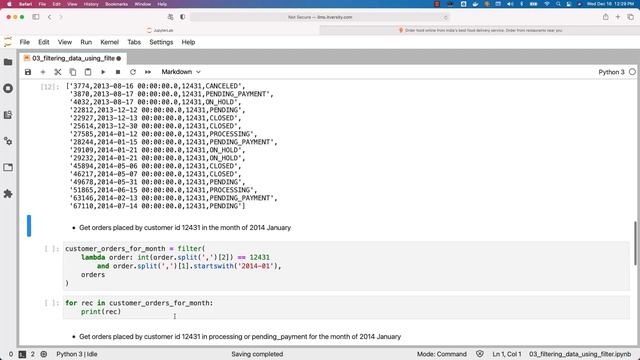640x360 pixels.
Task: Save the notebook with the save icon
Action: pos(28,72)
